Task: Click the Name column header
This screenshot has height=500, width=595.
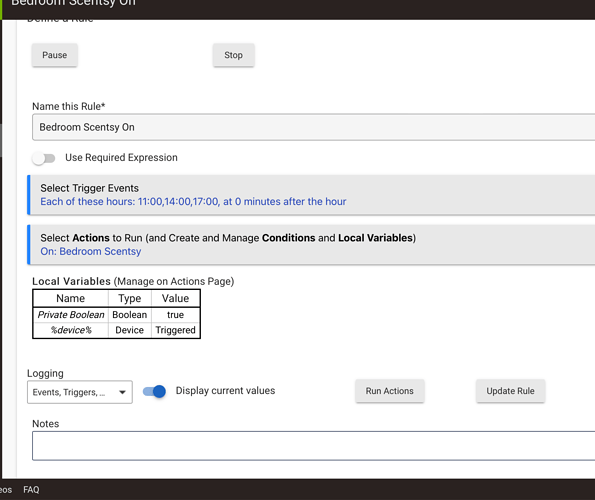Action: click(x=71, y=299)
